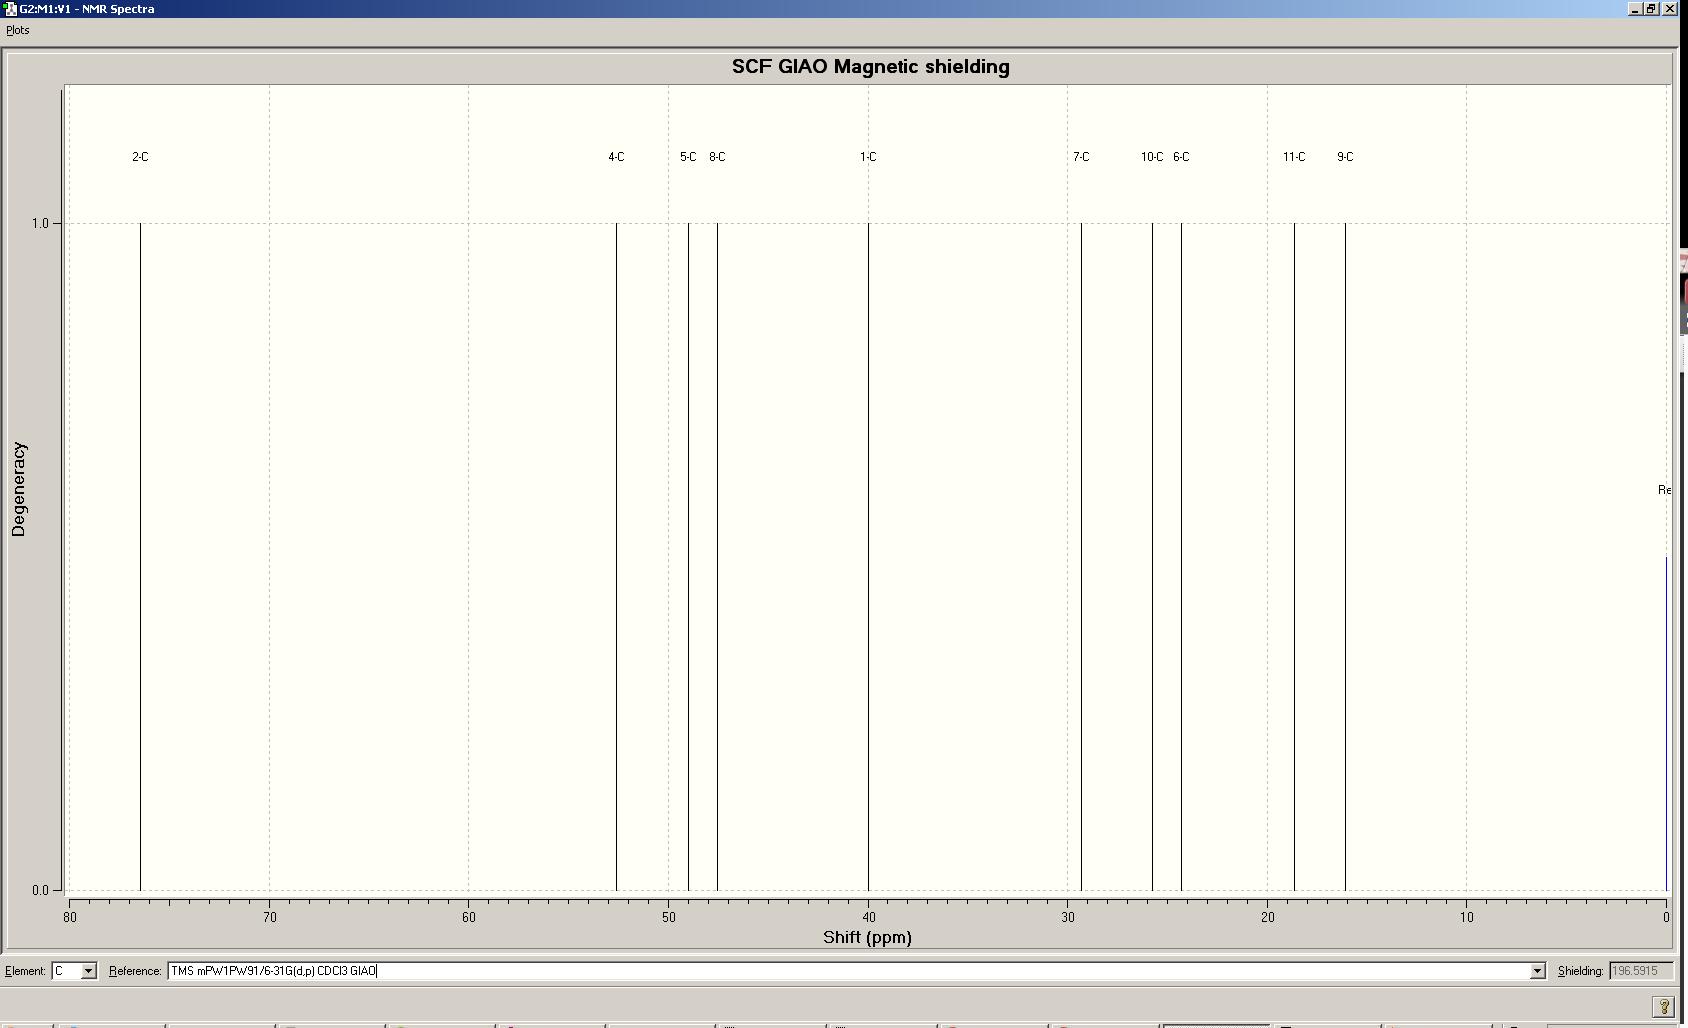The image size is (1688, 1028).
Task: Click the 50 tick label on Shift axis
Action: tap(668, 917)
